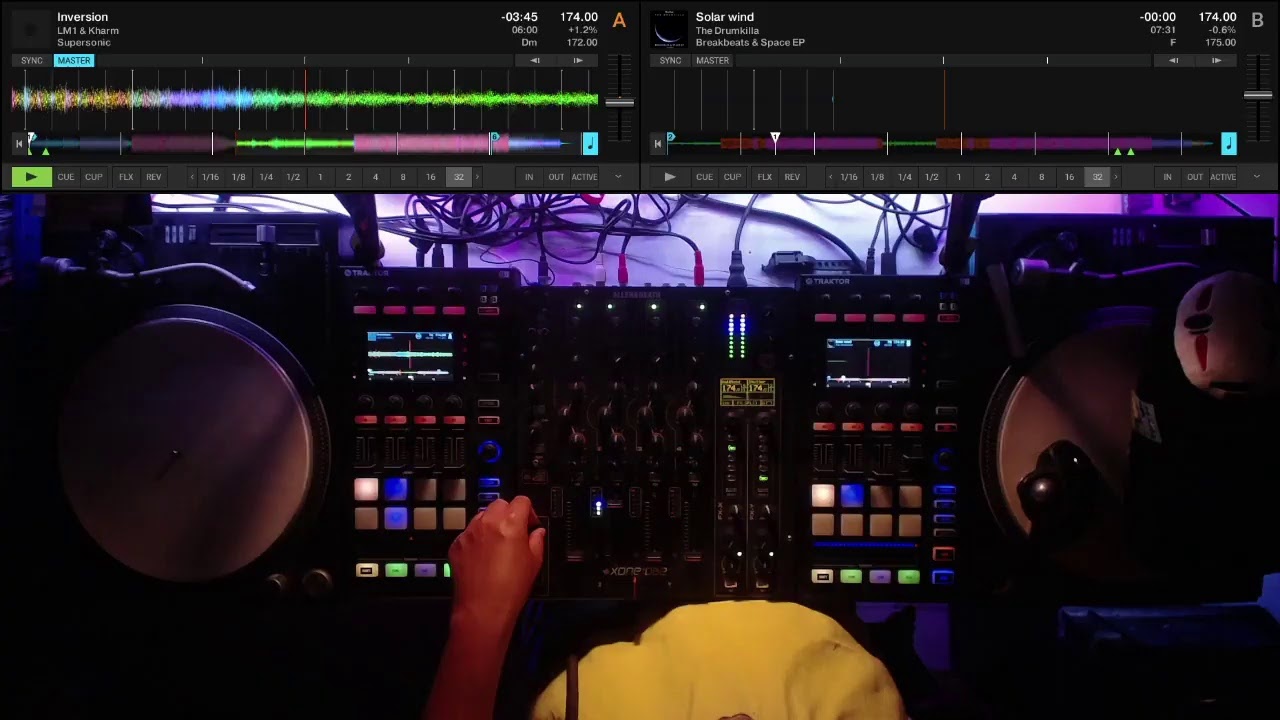Show larger loop sizes on Deck A
This screenshot has width=1280, height=720.
(477, 177)
